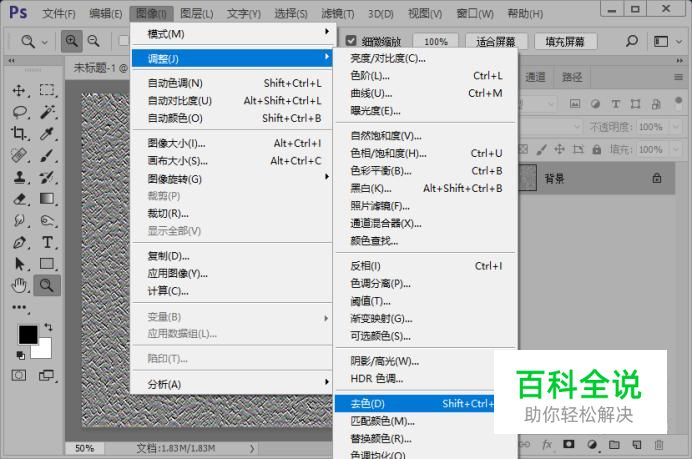Select the Clone Stamp tool
The image size is (692, 459).
[x=19, y=177]
